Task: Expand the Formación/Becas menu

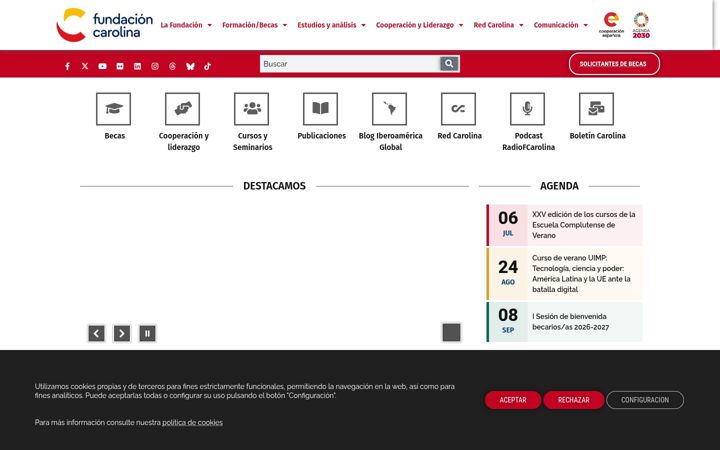Action: coord(254,25)
